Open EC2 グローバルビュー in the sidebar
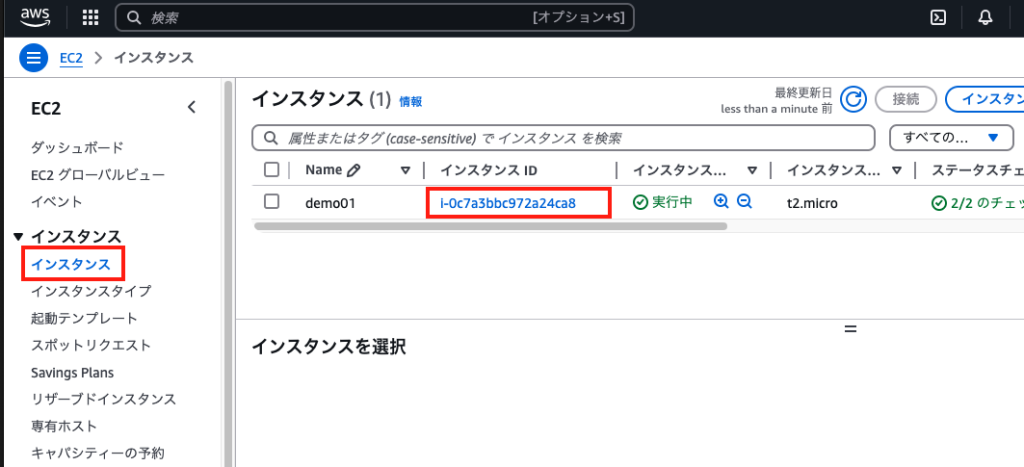Viewport: 1024px width, 467px height. coord(98,175)
